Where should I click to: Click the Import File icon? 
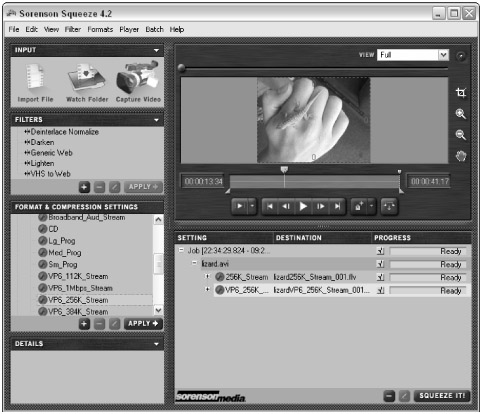(x=35, y=79)
